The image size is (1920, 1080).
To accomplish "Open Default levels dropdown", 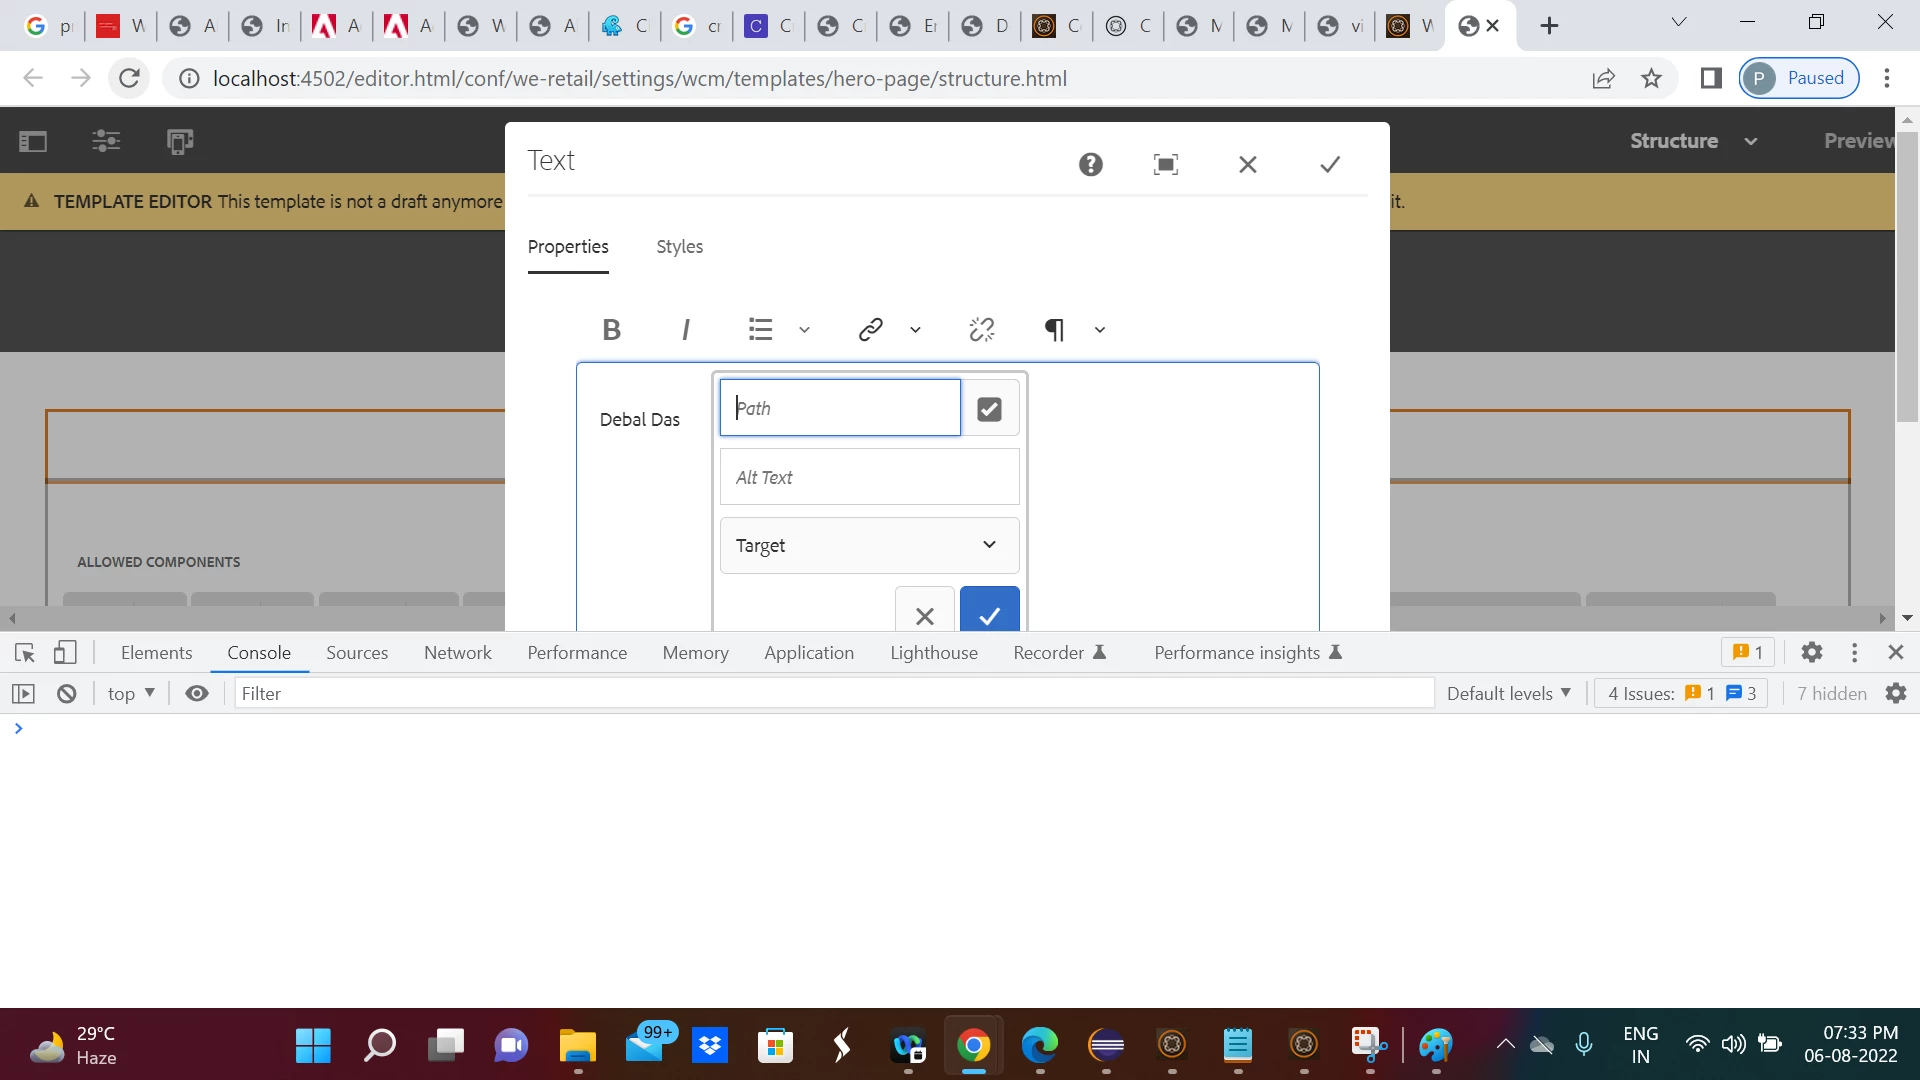I will point(1508,693).
